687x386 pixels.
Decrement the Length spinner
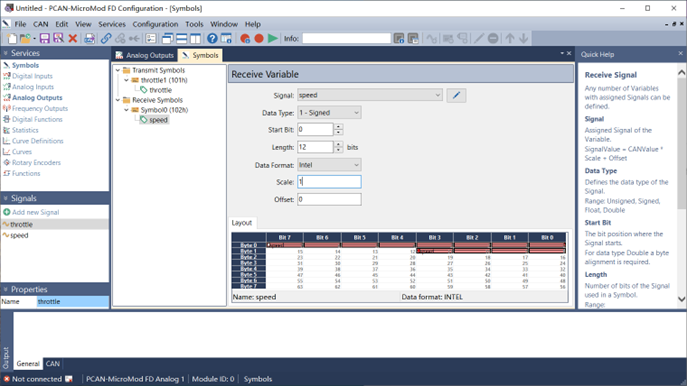pos(338,150)
